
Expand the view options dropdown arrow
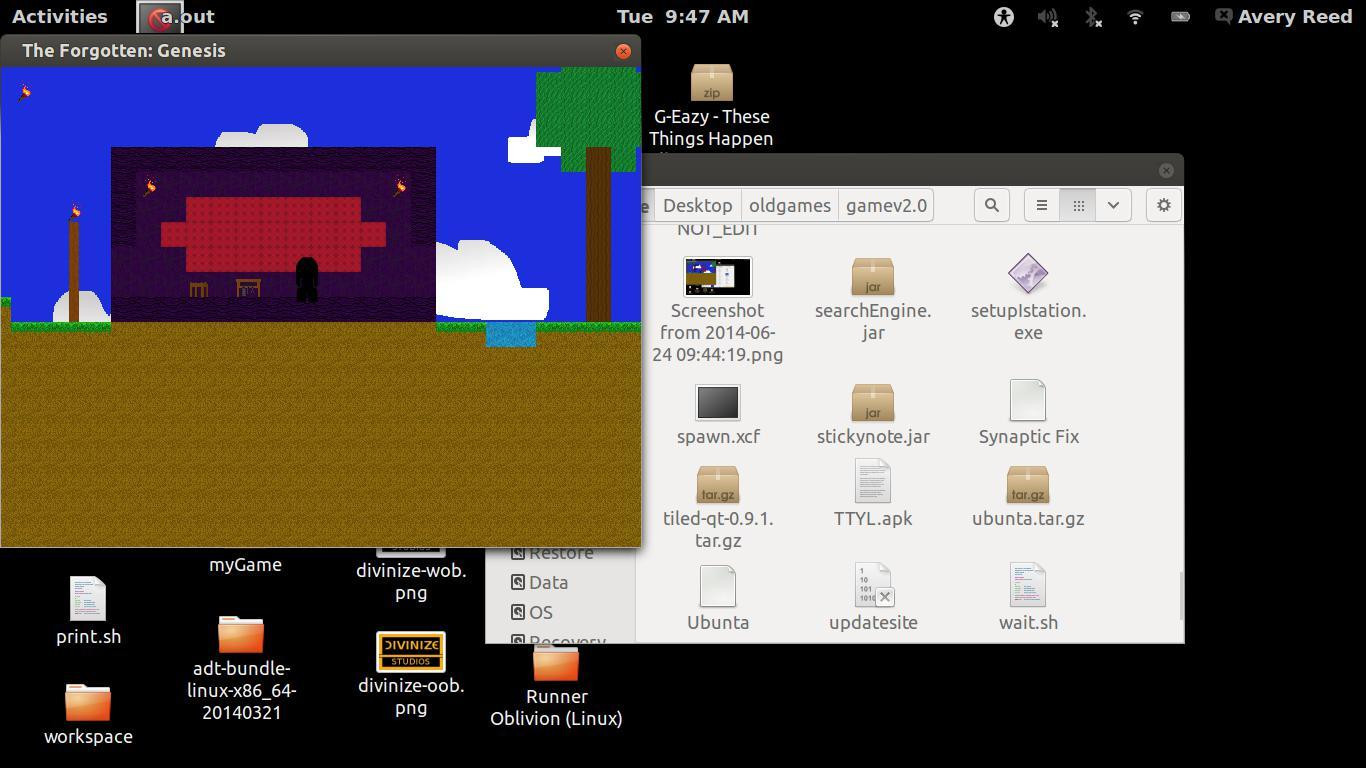click(x=1113, y=205)
